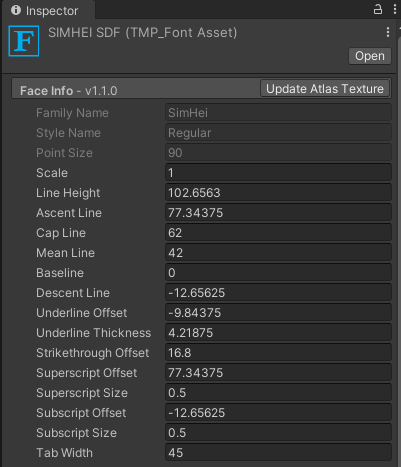The image size is (401, 467).
Task: Edit the Cap Line value field
Action: [x=278, y=233]
